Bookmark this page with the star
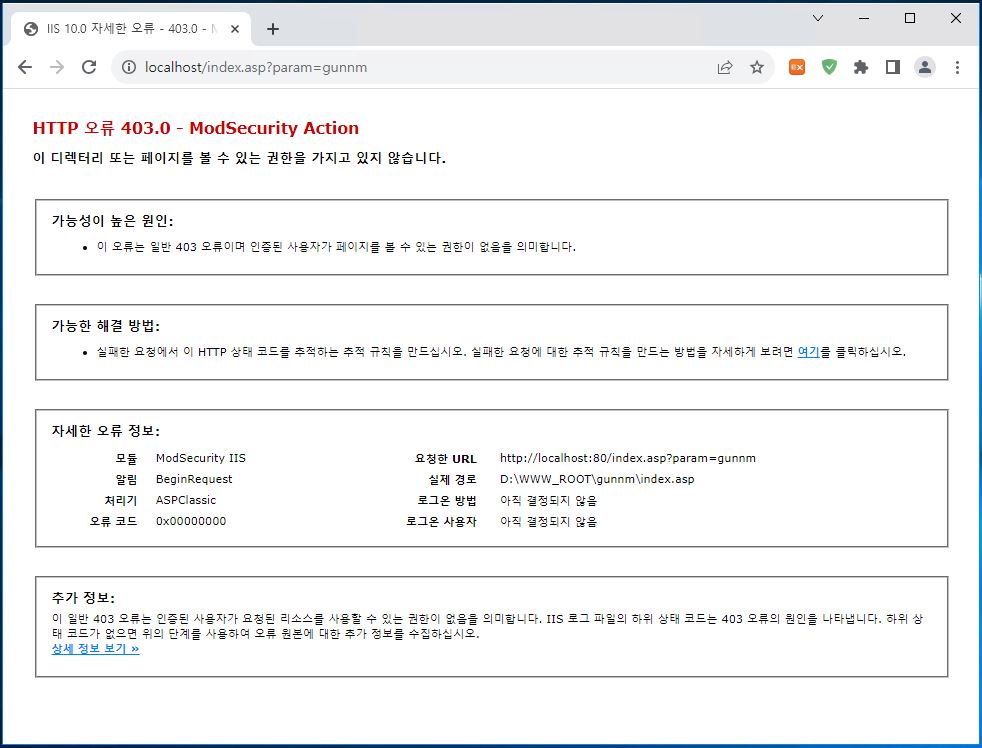 point(757,67)
